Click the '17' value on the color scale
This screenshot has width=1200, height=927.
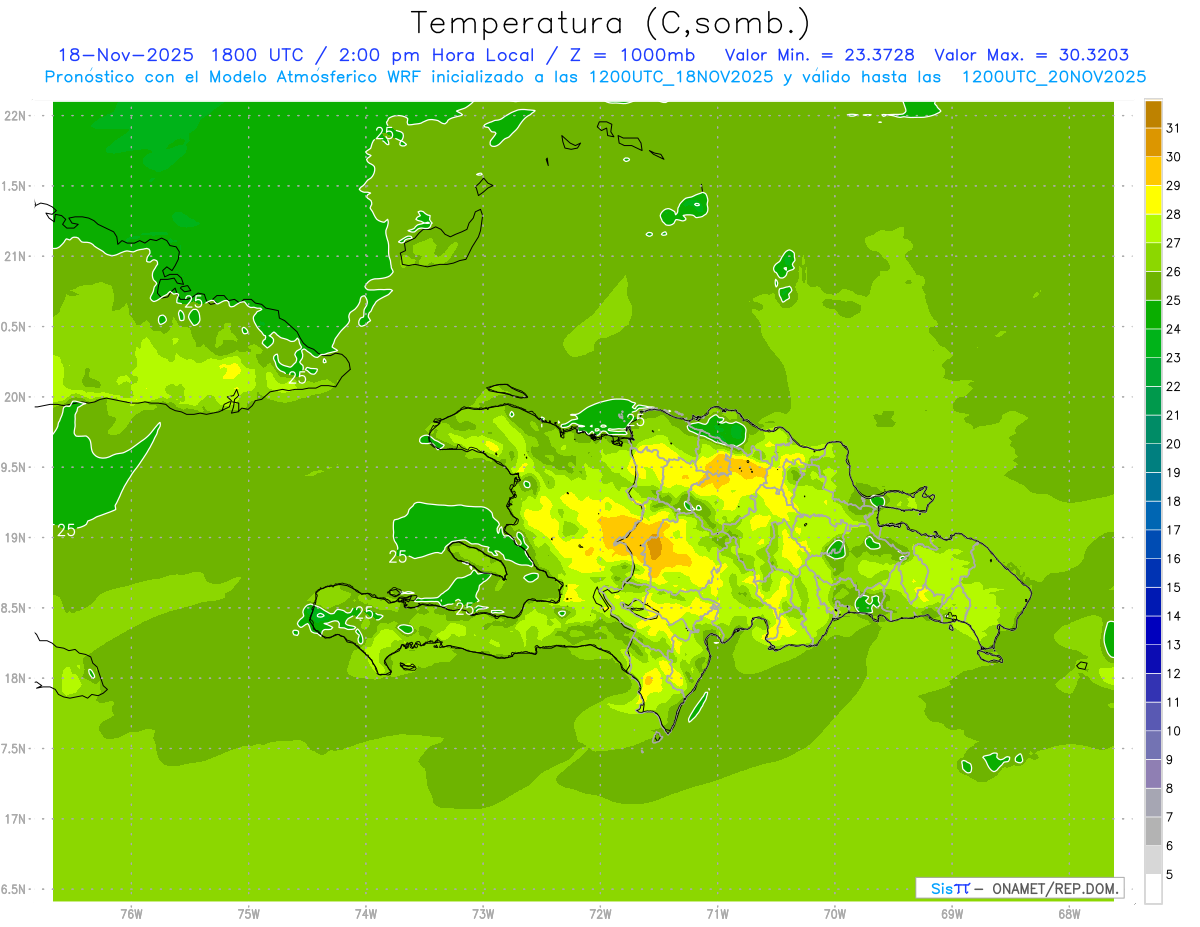pos(1173,530)
